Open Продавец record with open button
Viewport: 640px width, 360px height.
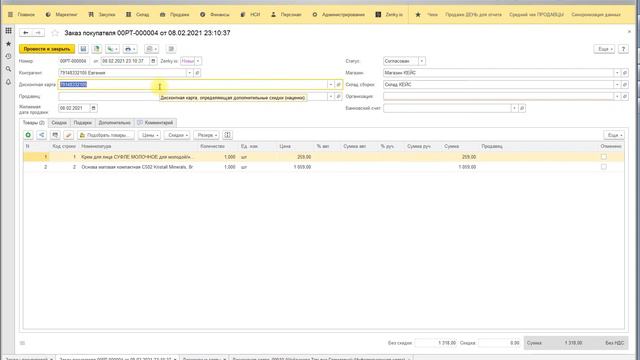click(338, 96)
